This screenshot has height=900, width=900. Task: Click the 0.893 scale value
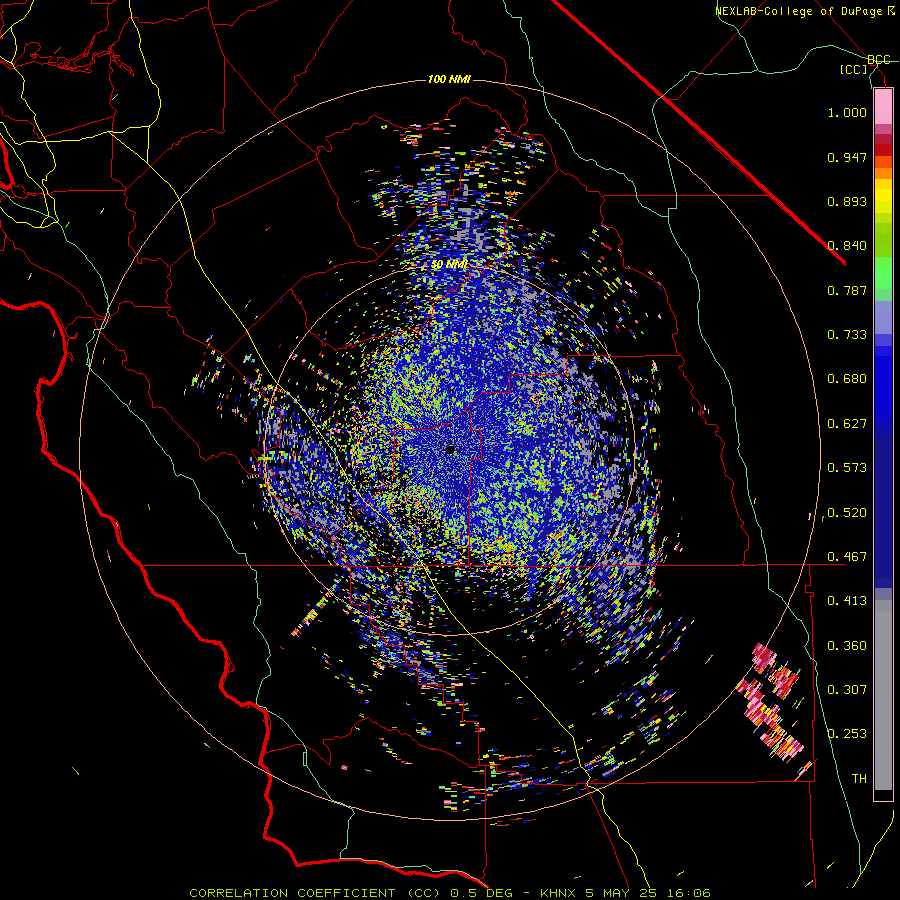tap(847, 201)
